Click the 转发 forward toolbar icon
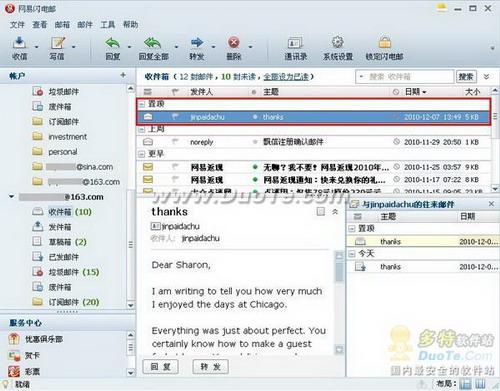Image resolution: width=500 pixels, height=391 pixels. coord(197,42)
